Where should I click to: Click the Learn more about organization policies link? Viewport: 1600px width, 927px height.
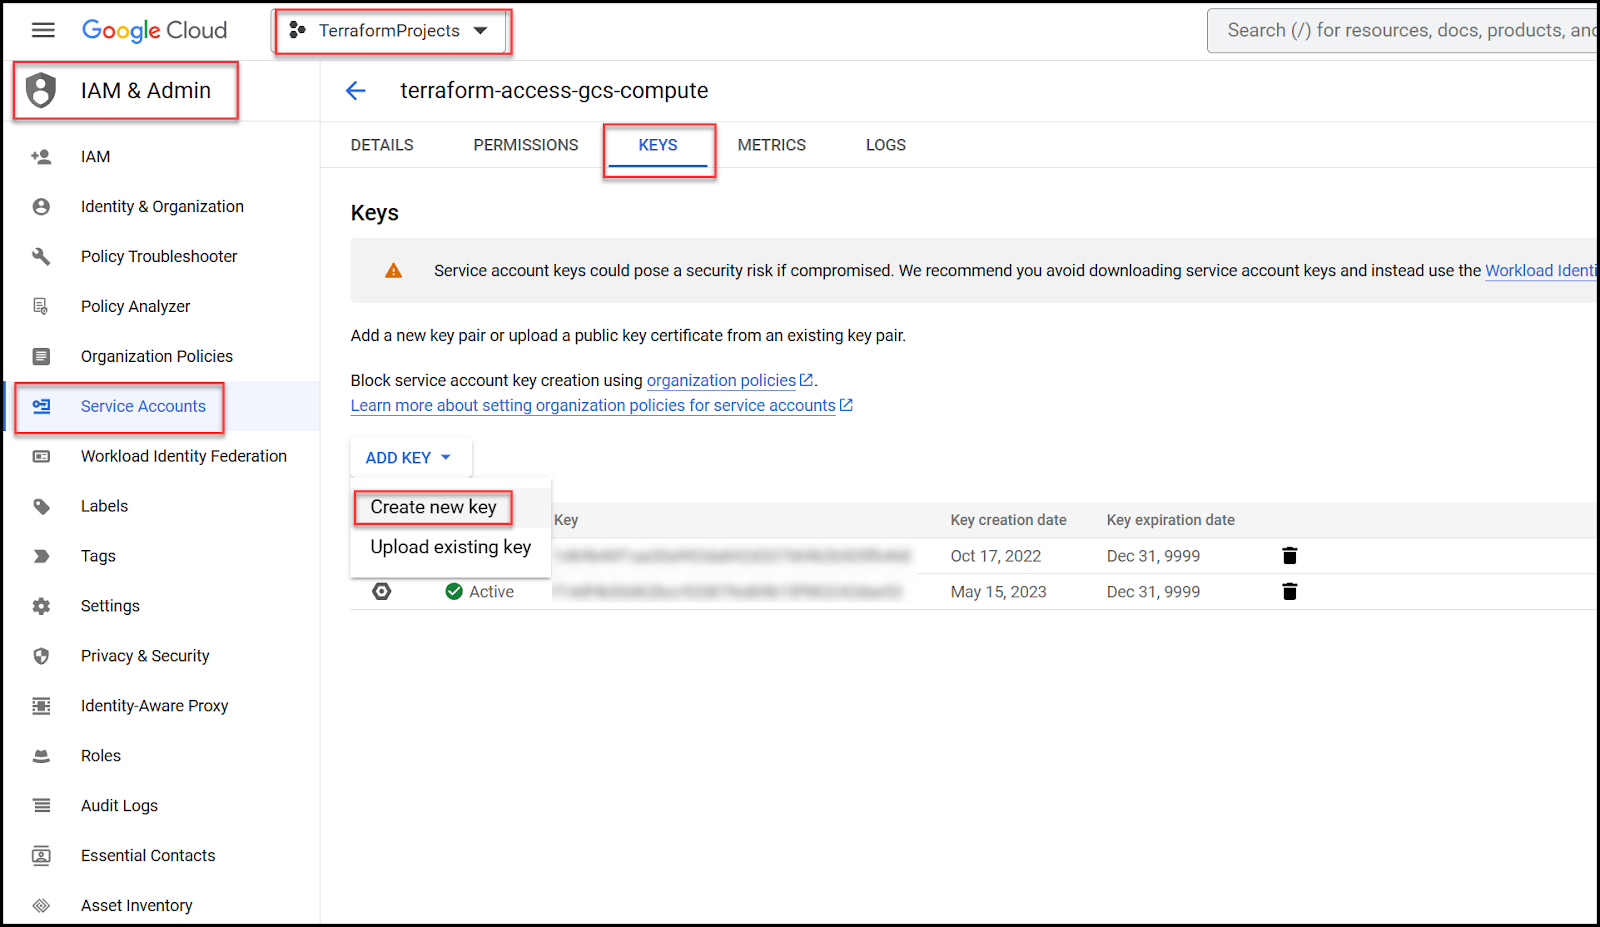coord(593,405)
